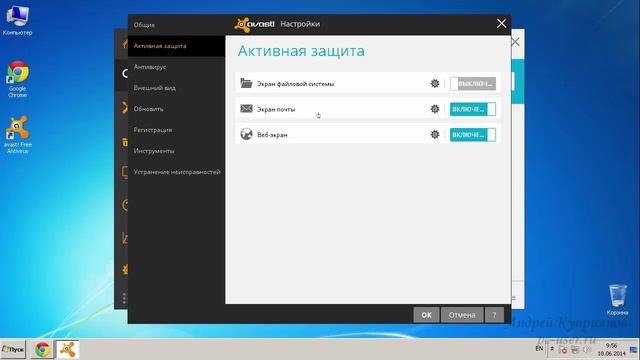Viewport: 640px width, 360px height.
Task: Click the Экран файловой системы label
Action: coord(295,84)
